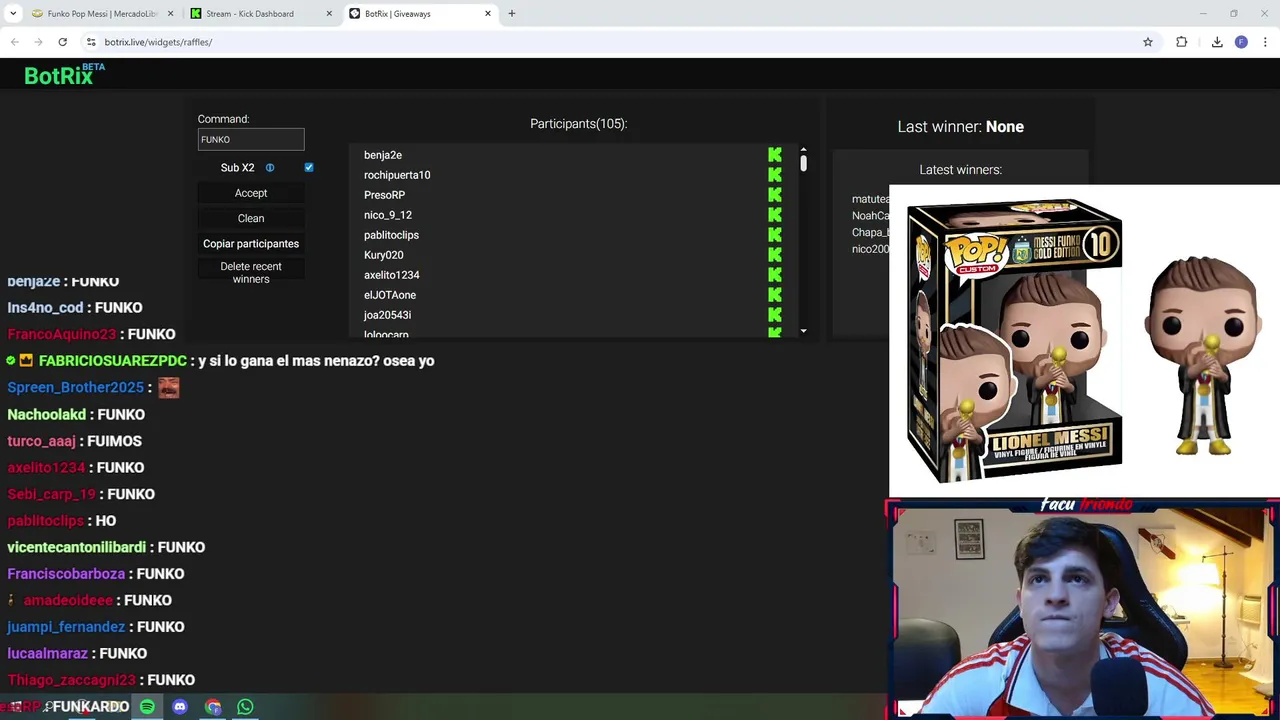Open a new browser tab
This screenshot has height=720, width=1280.
tap(512, 14)
